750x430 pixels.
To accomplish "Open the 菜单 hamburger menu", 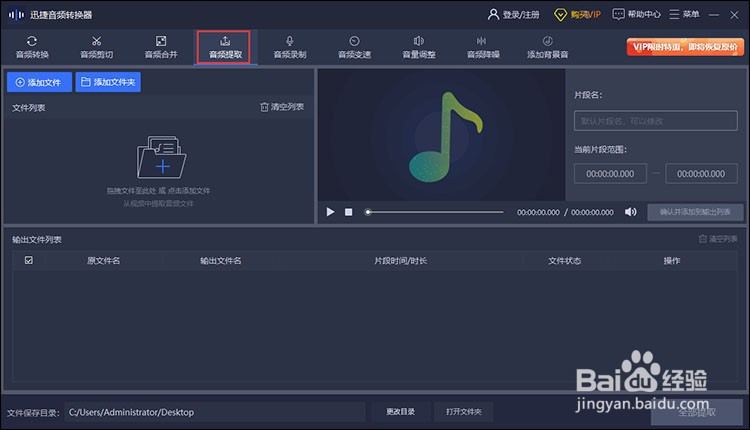I will [684, 14].
